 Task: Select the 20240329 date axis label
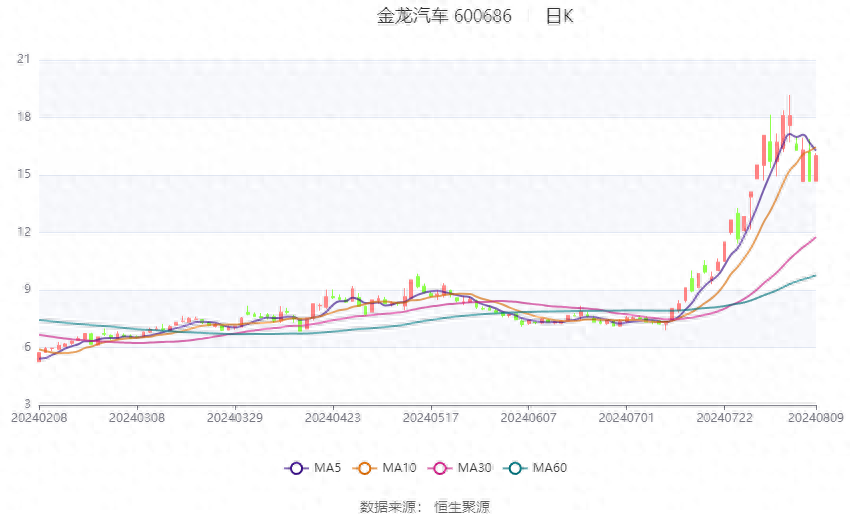click(x=235, y=418)
